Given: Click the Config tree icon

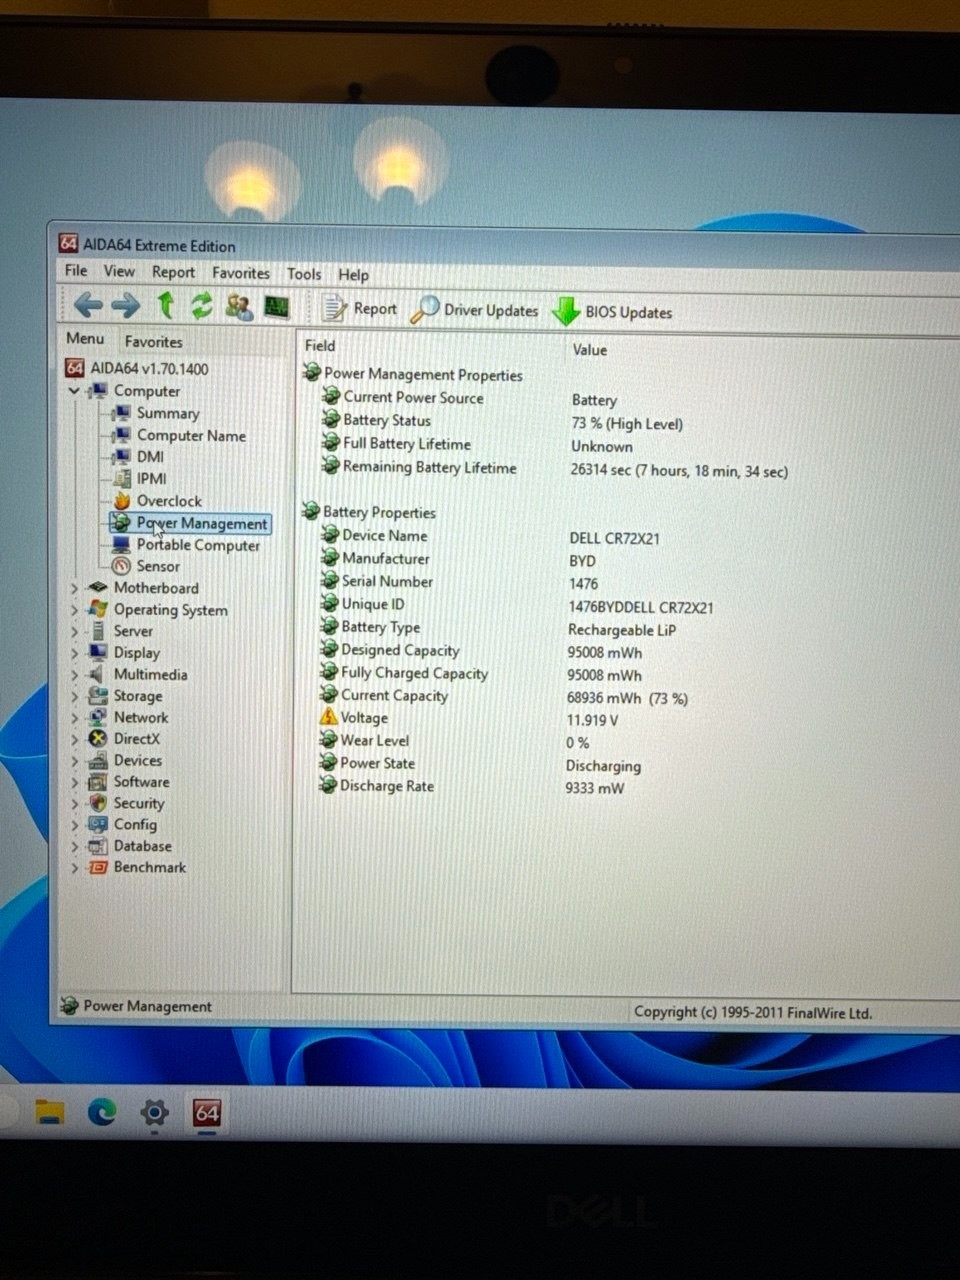Looking at the screenshot, I should tap(97, 825).
